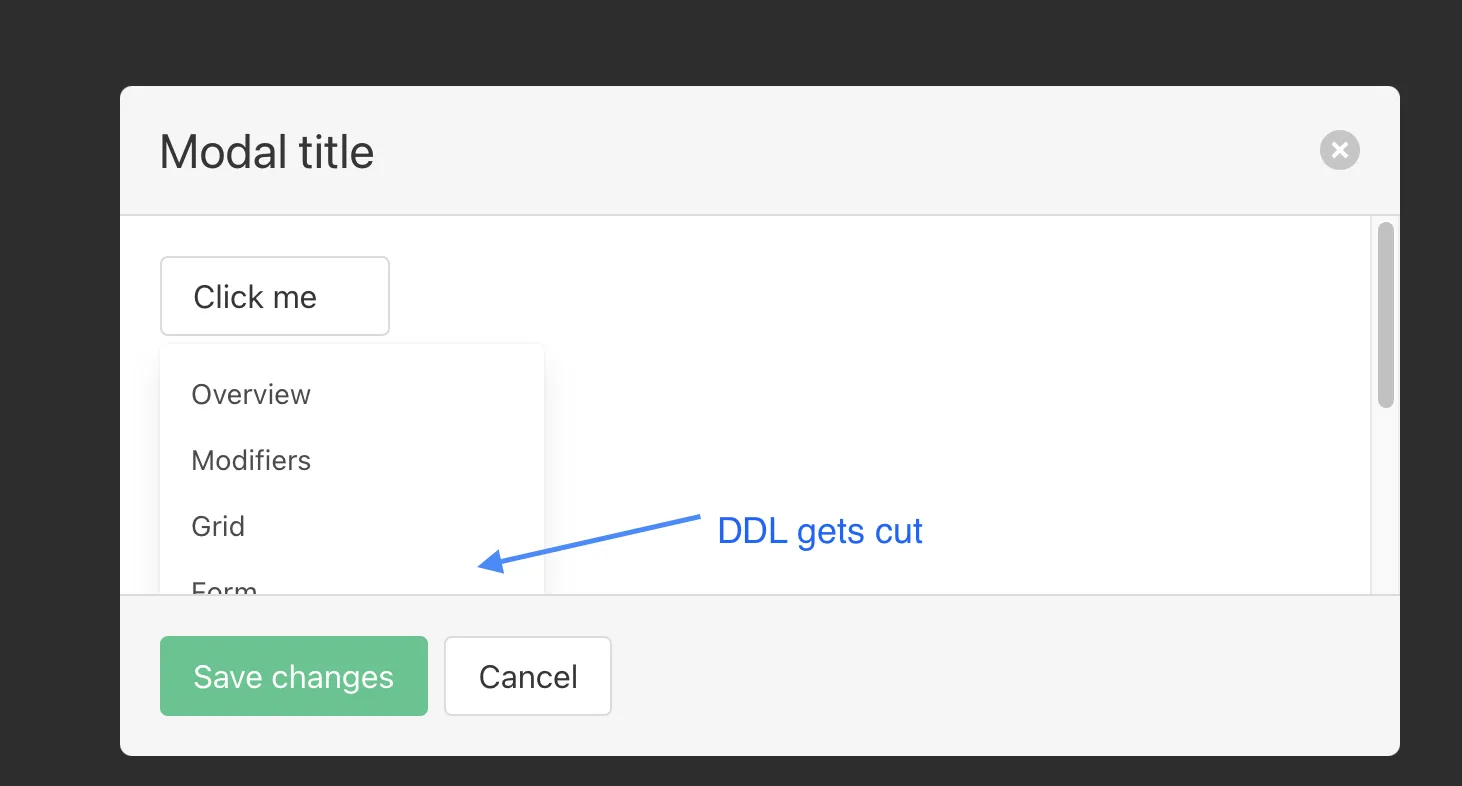Image resolution: width=1462 pixels, height=786 pixels.
Task: Click the Cancel button
Action: tap(527, 677)
